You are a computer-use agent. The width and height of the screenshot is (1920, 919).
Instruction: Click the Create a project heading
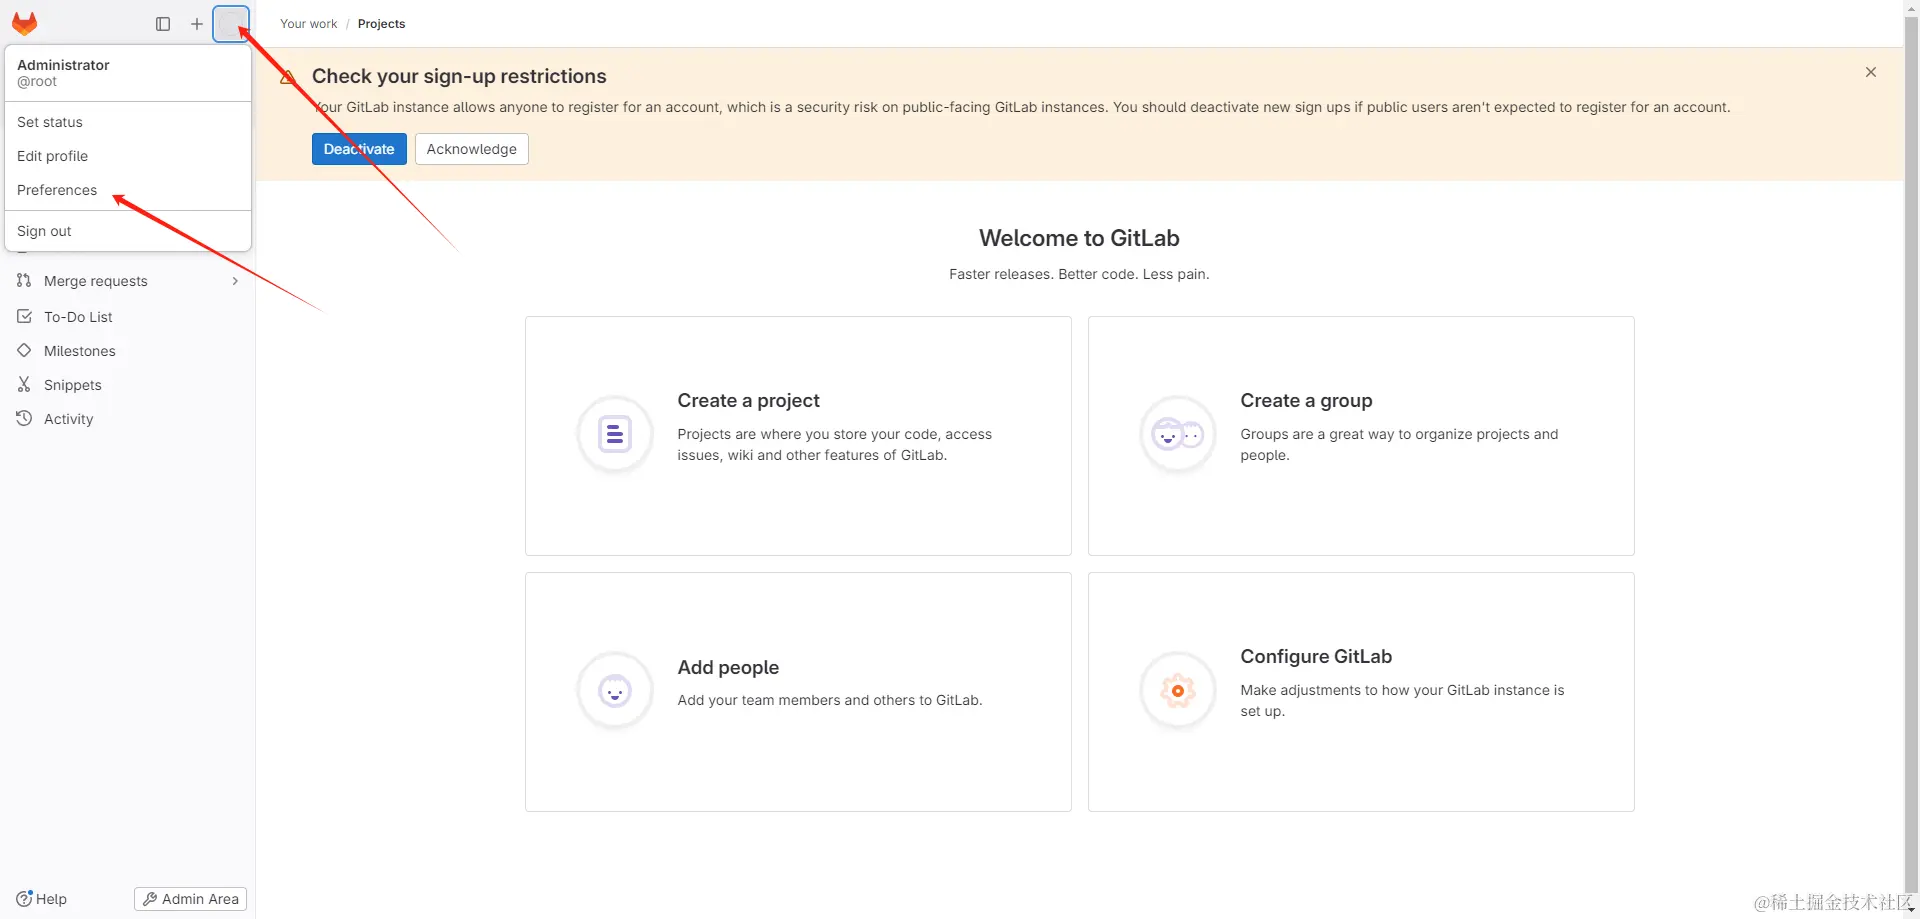[749, 401]
